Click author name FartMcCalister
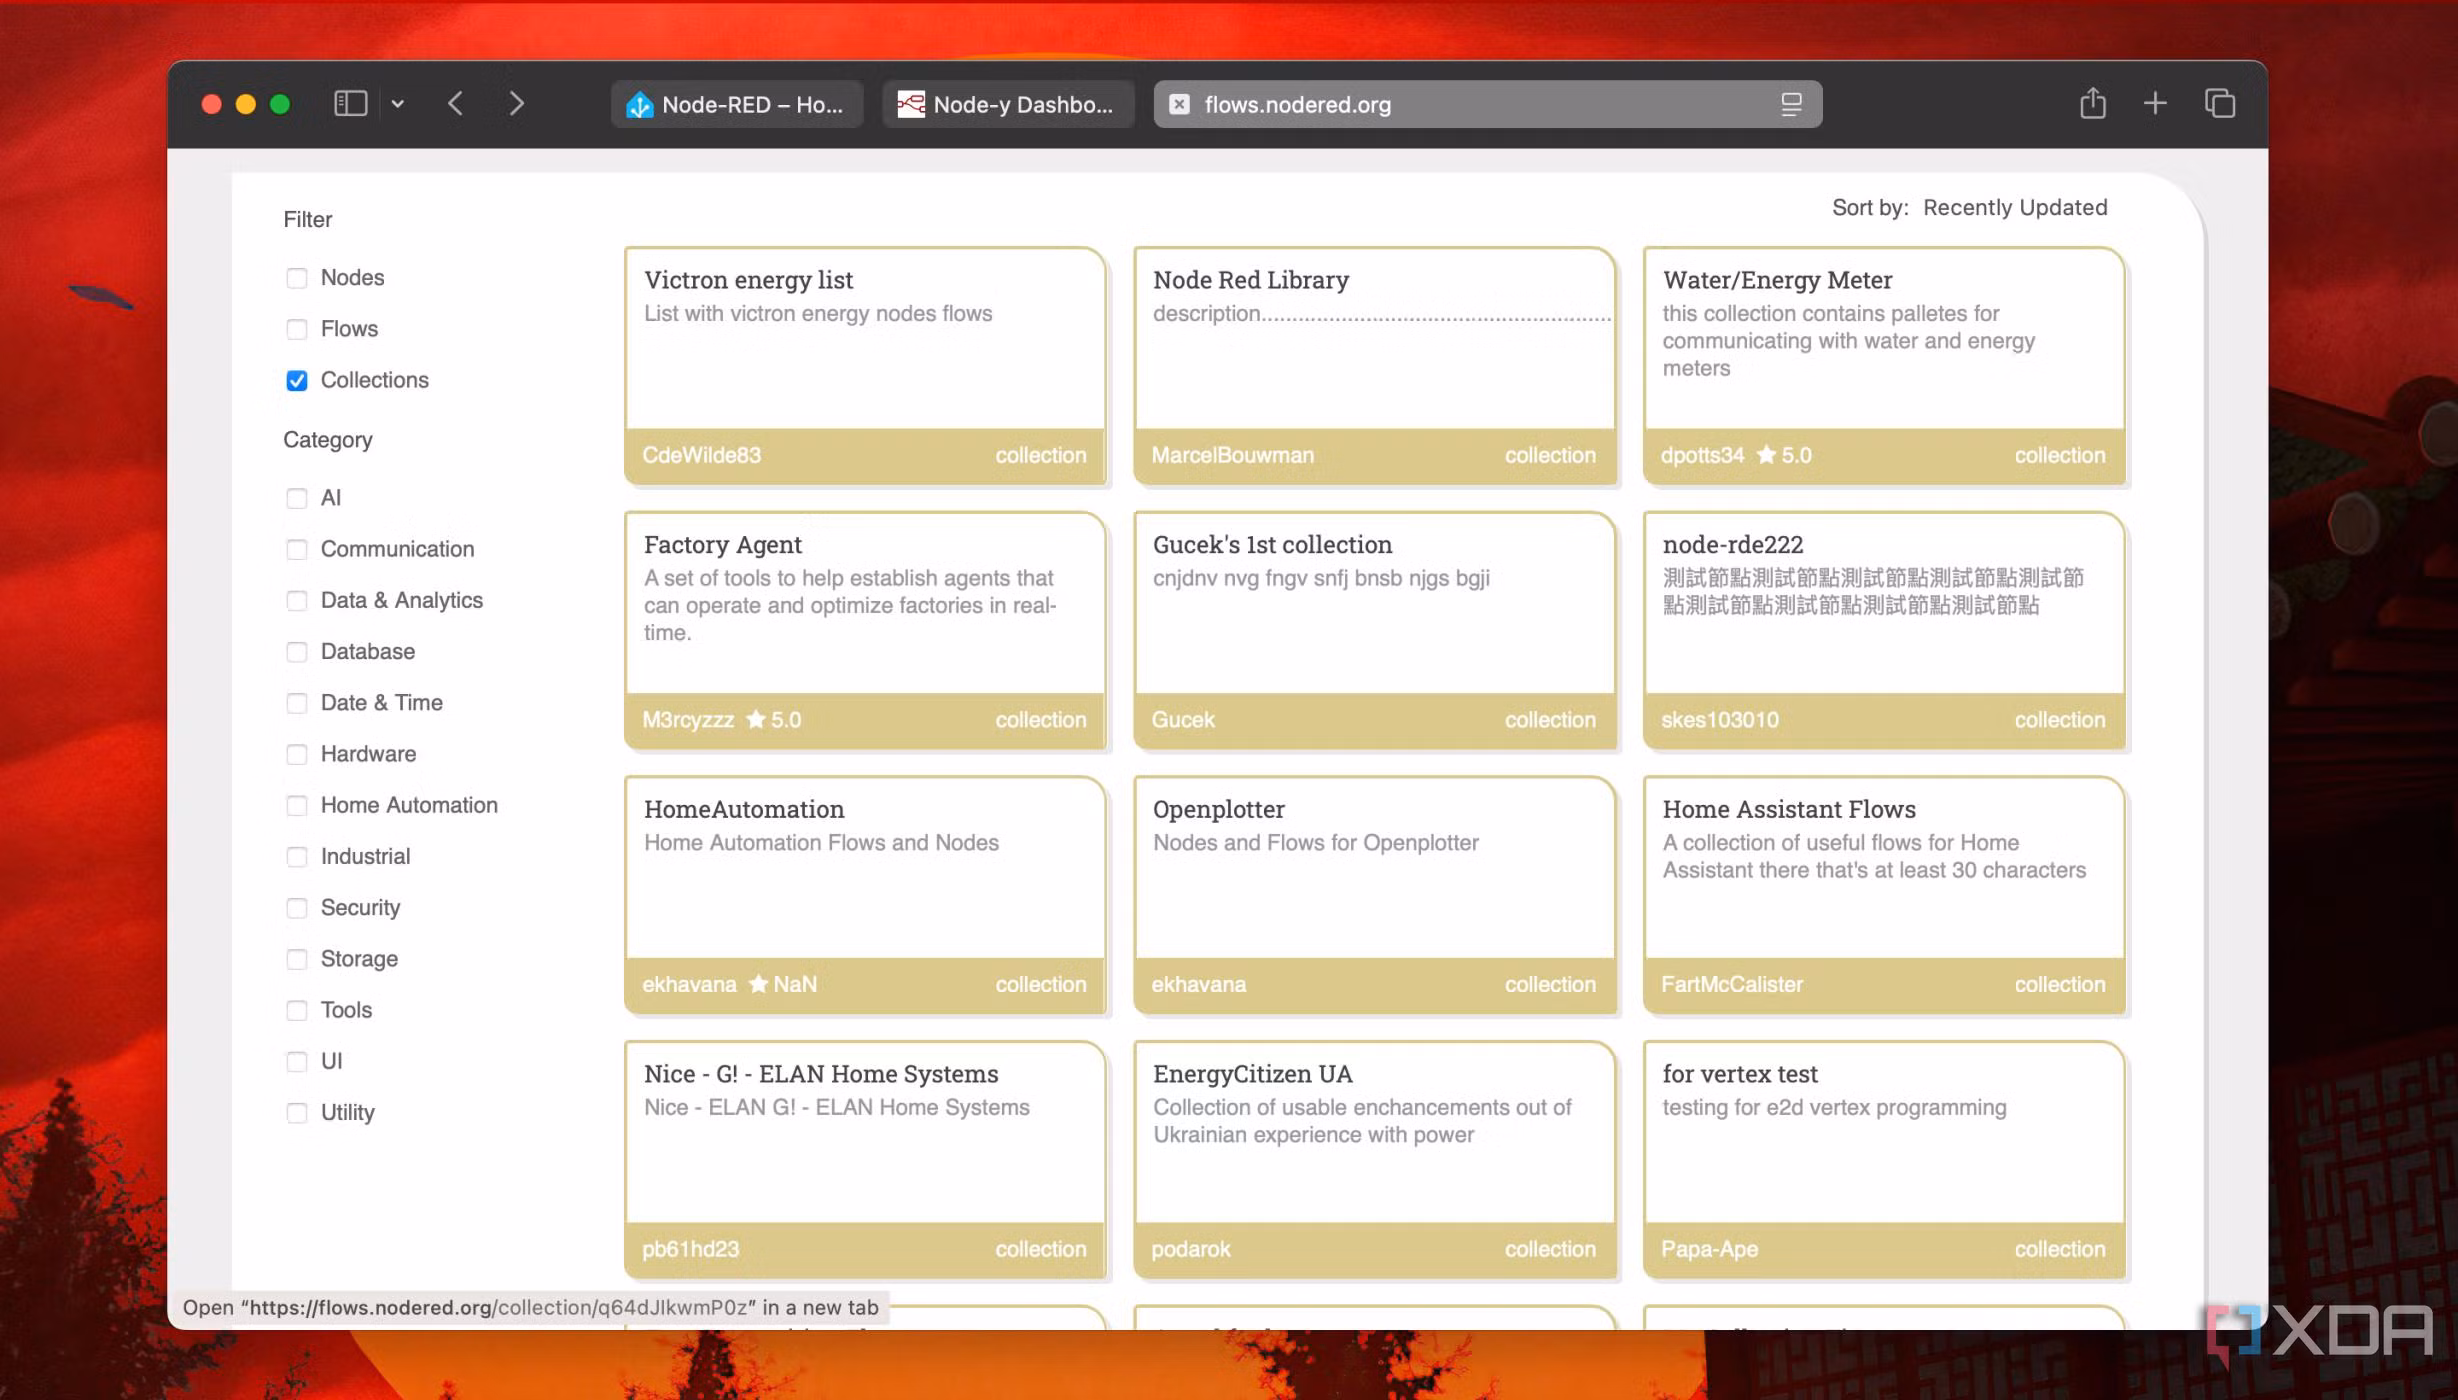 [x=1731, y=984]
